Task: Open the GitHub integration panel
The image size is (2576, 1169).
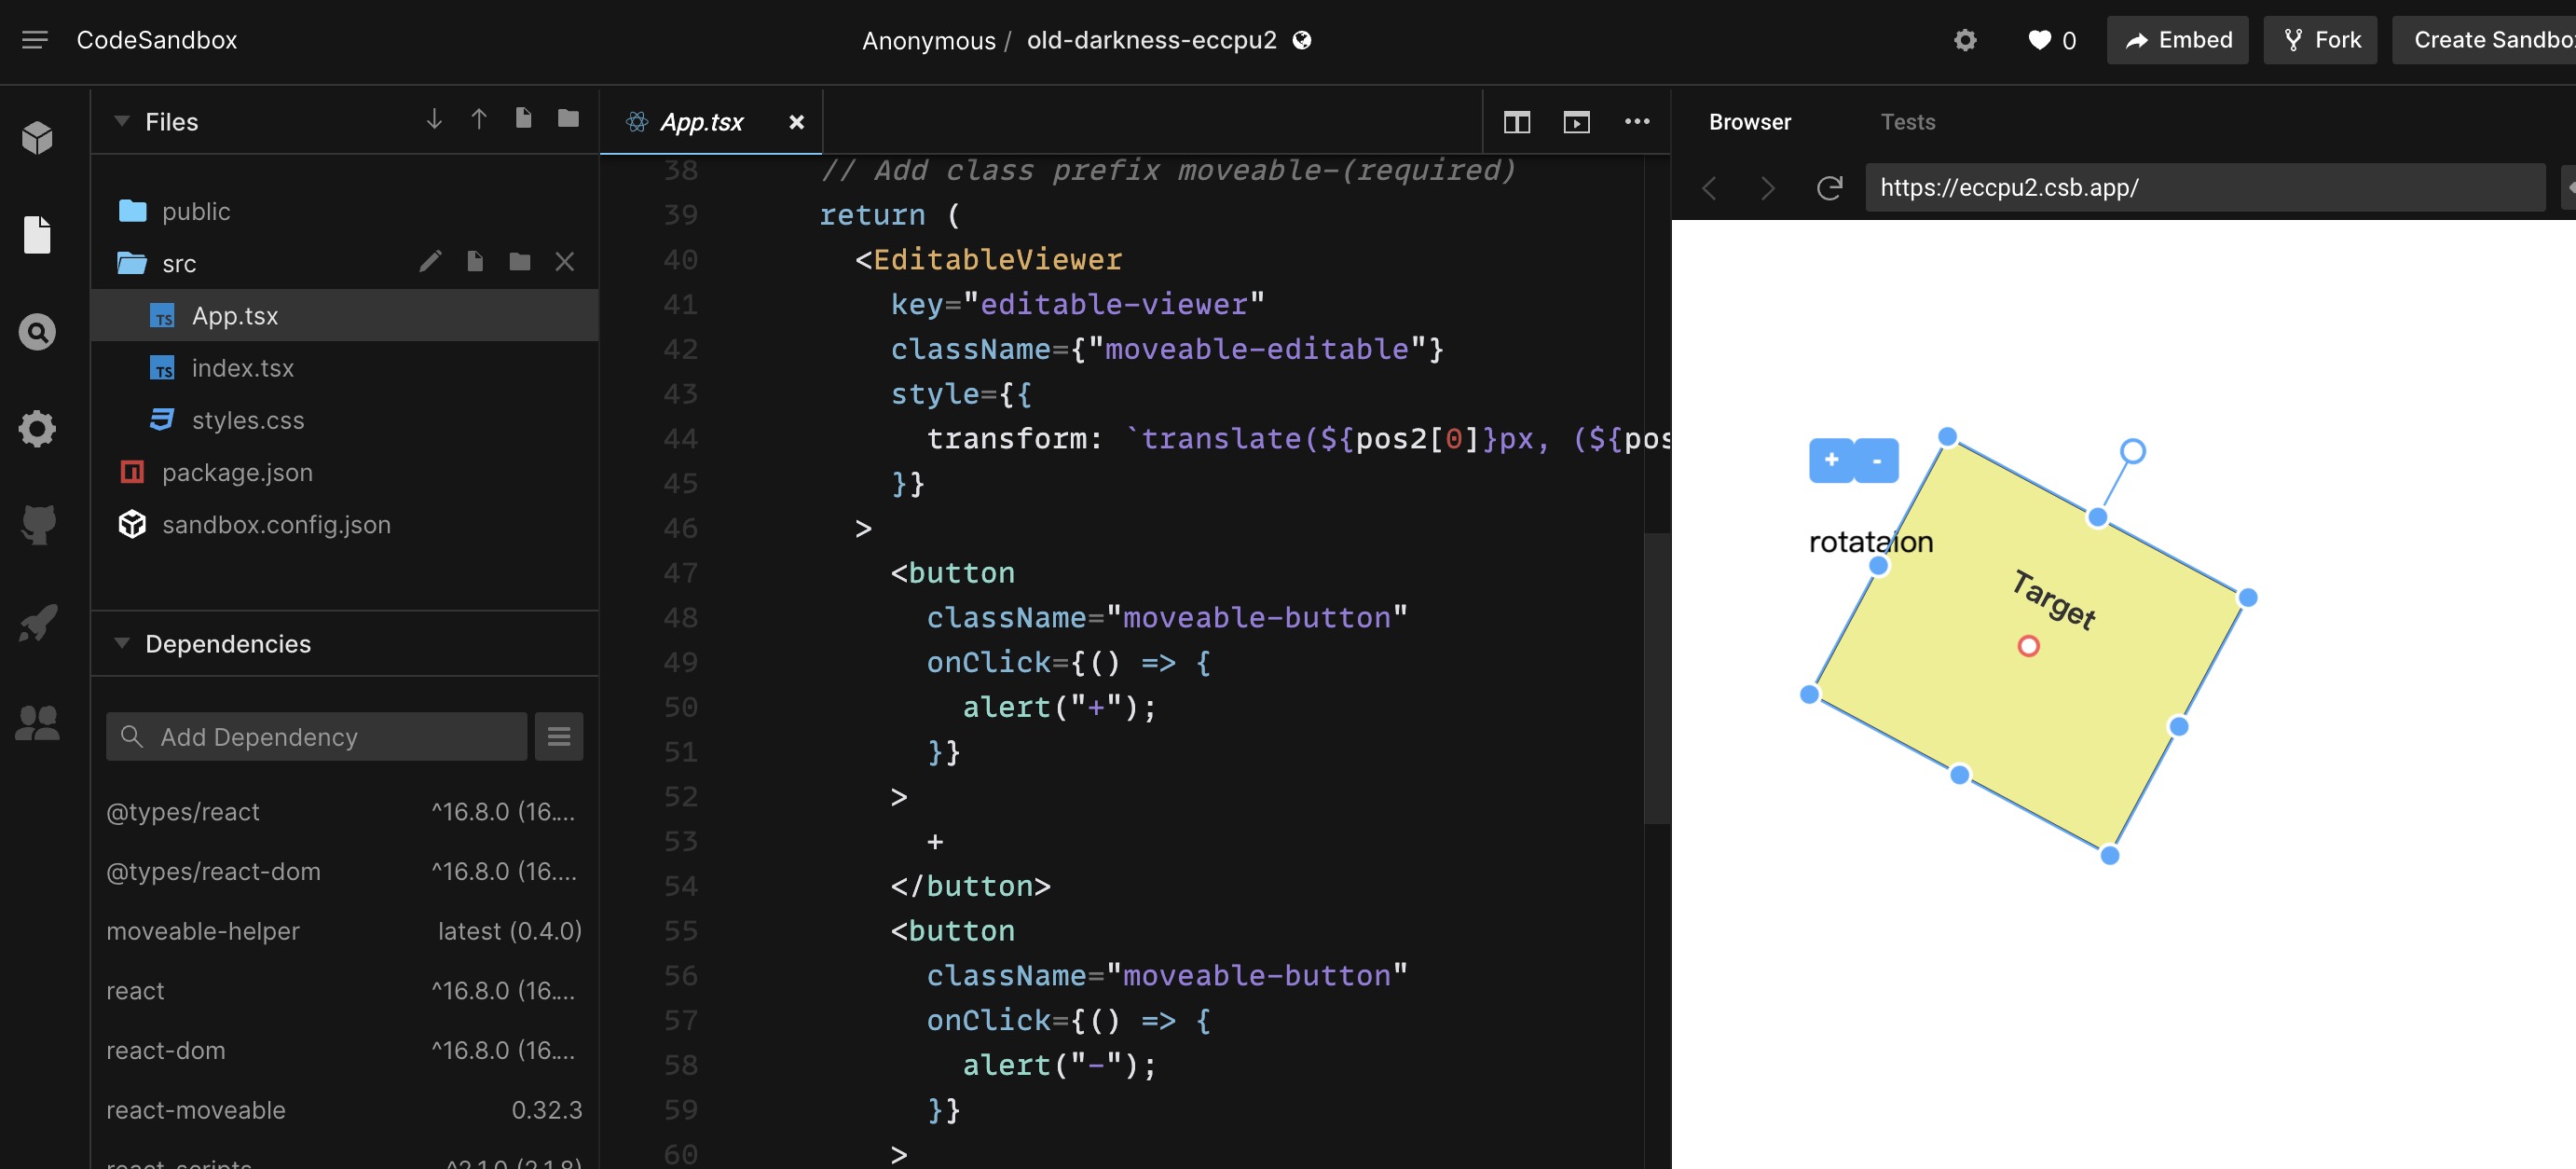Action: 37,524
